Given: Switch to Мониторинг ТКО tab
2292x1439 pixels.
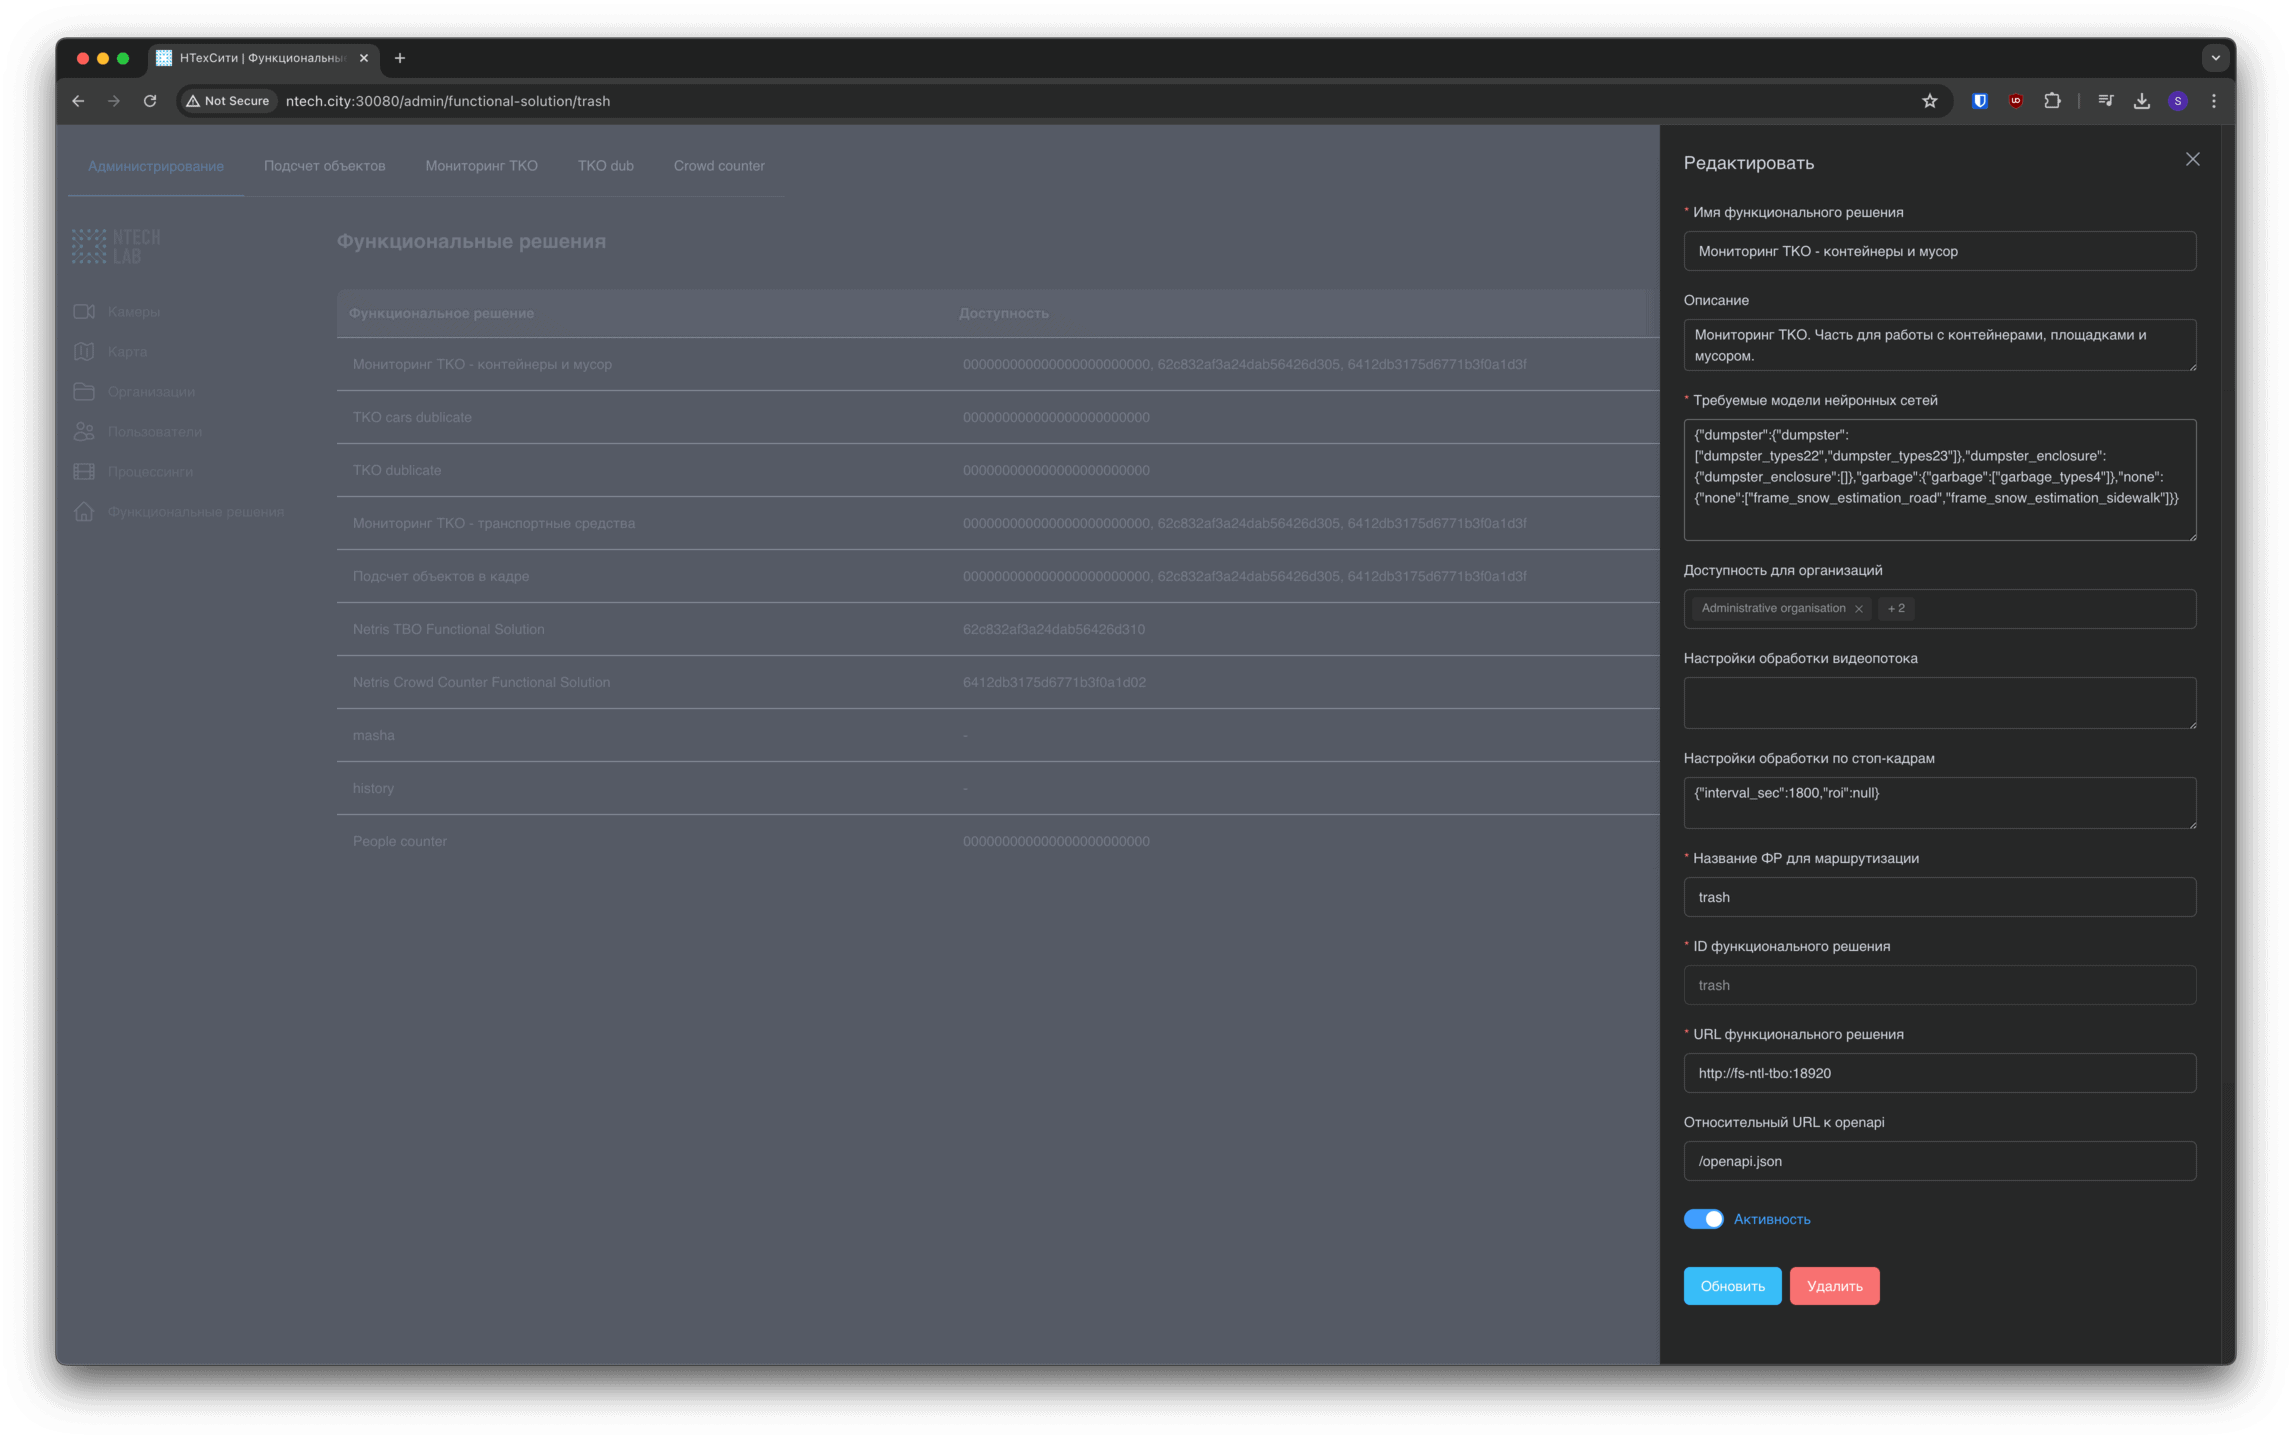Looking at the screenshot, I should pos(481,166).
